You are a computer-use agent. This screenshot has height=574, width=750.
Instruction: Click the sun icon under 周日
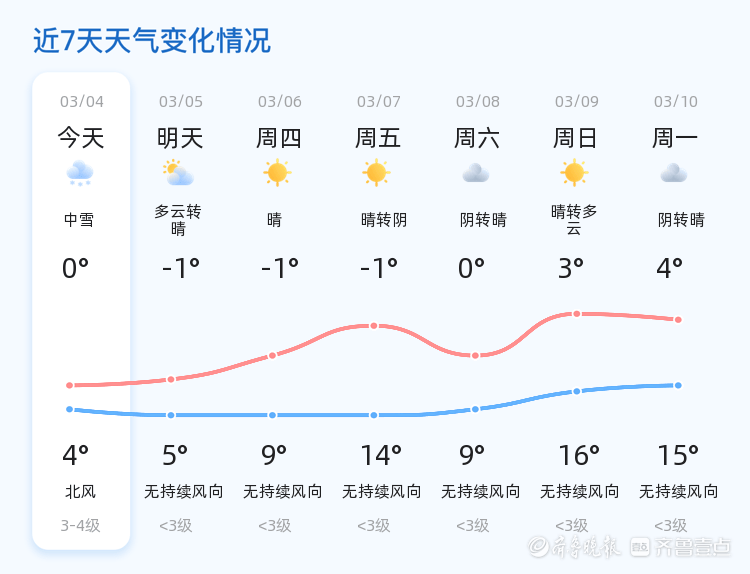click(574, 173)
